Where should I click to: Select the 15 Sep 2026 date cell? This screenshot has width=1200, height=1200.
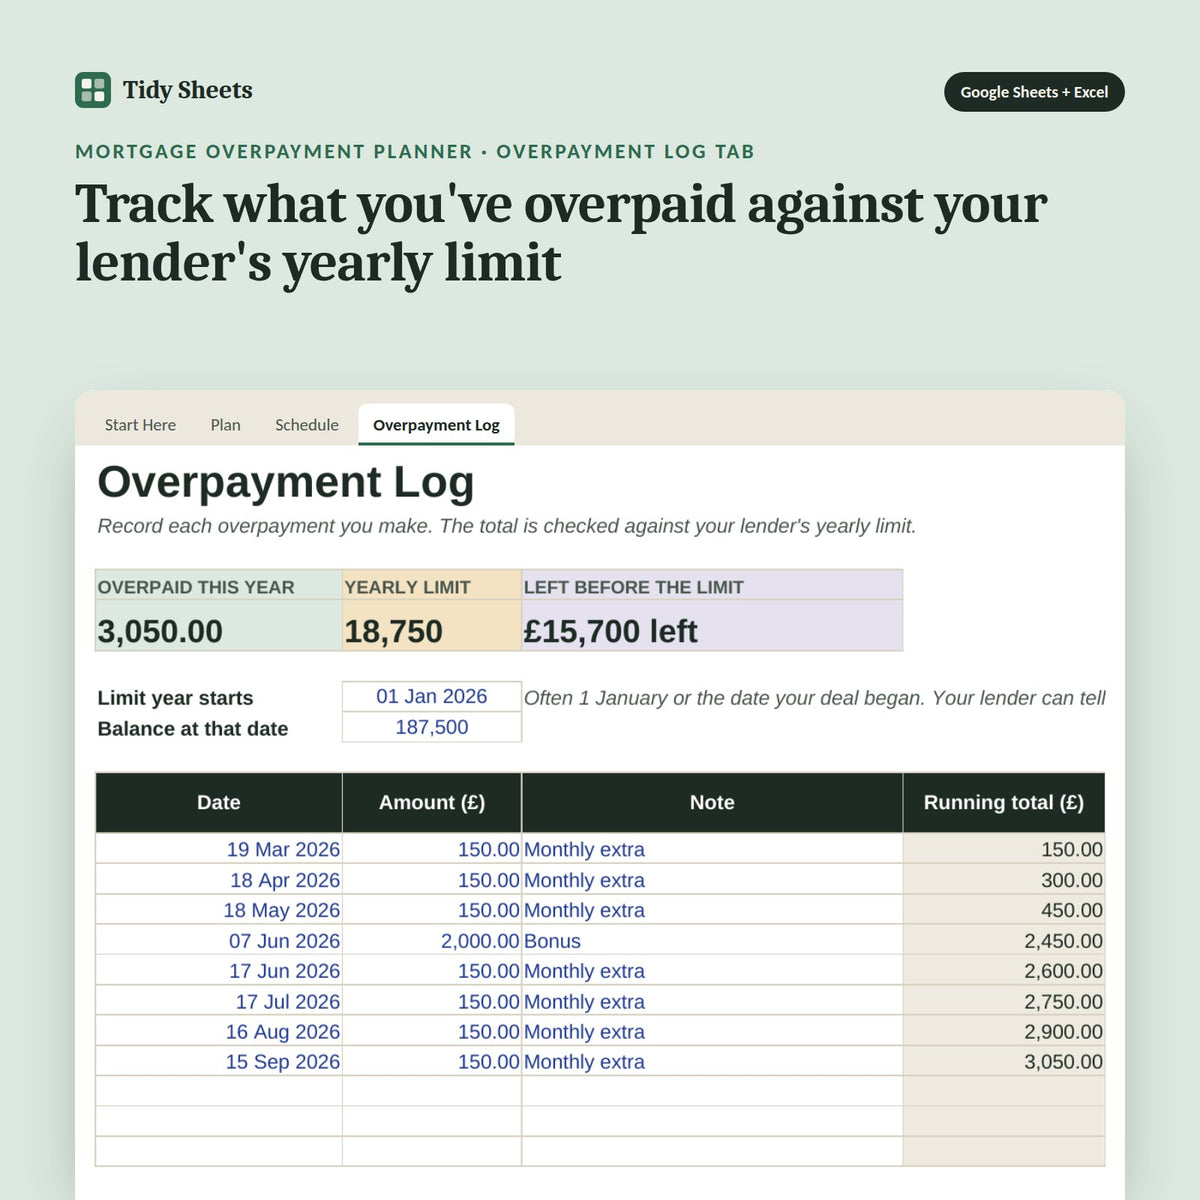(x=219, y=1061)
